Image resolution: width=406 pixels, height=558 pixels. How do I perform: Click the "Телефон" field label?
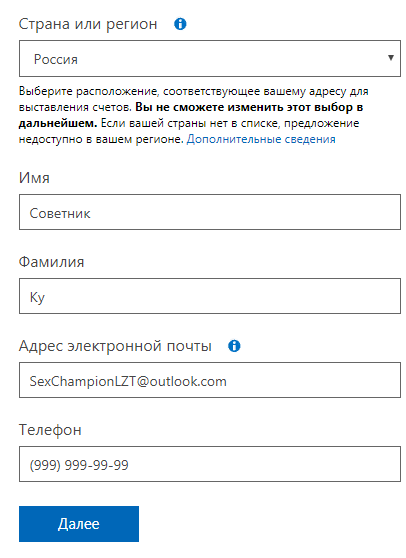(50, 430)
